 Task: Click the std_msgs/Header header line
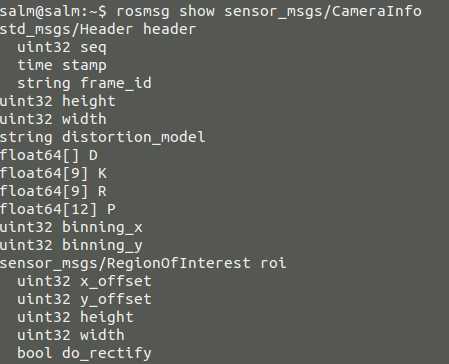[x=98, y=29]
